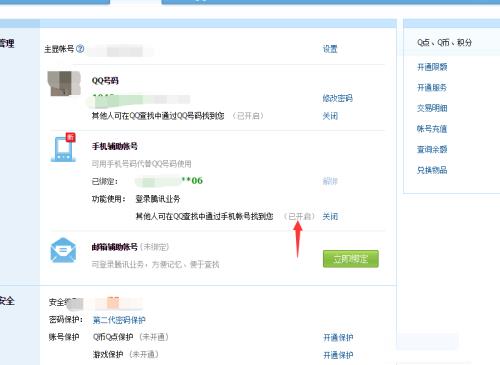Open 交易明细 in the side panel
Screen dimensions: 500x365
[x=432, y=108]
